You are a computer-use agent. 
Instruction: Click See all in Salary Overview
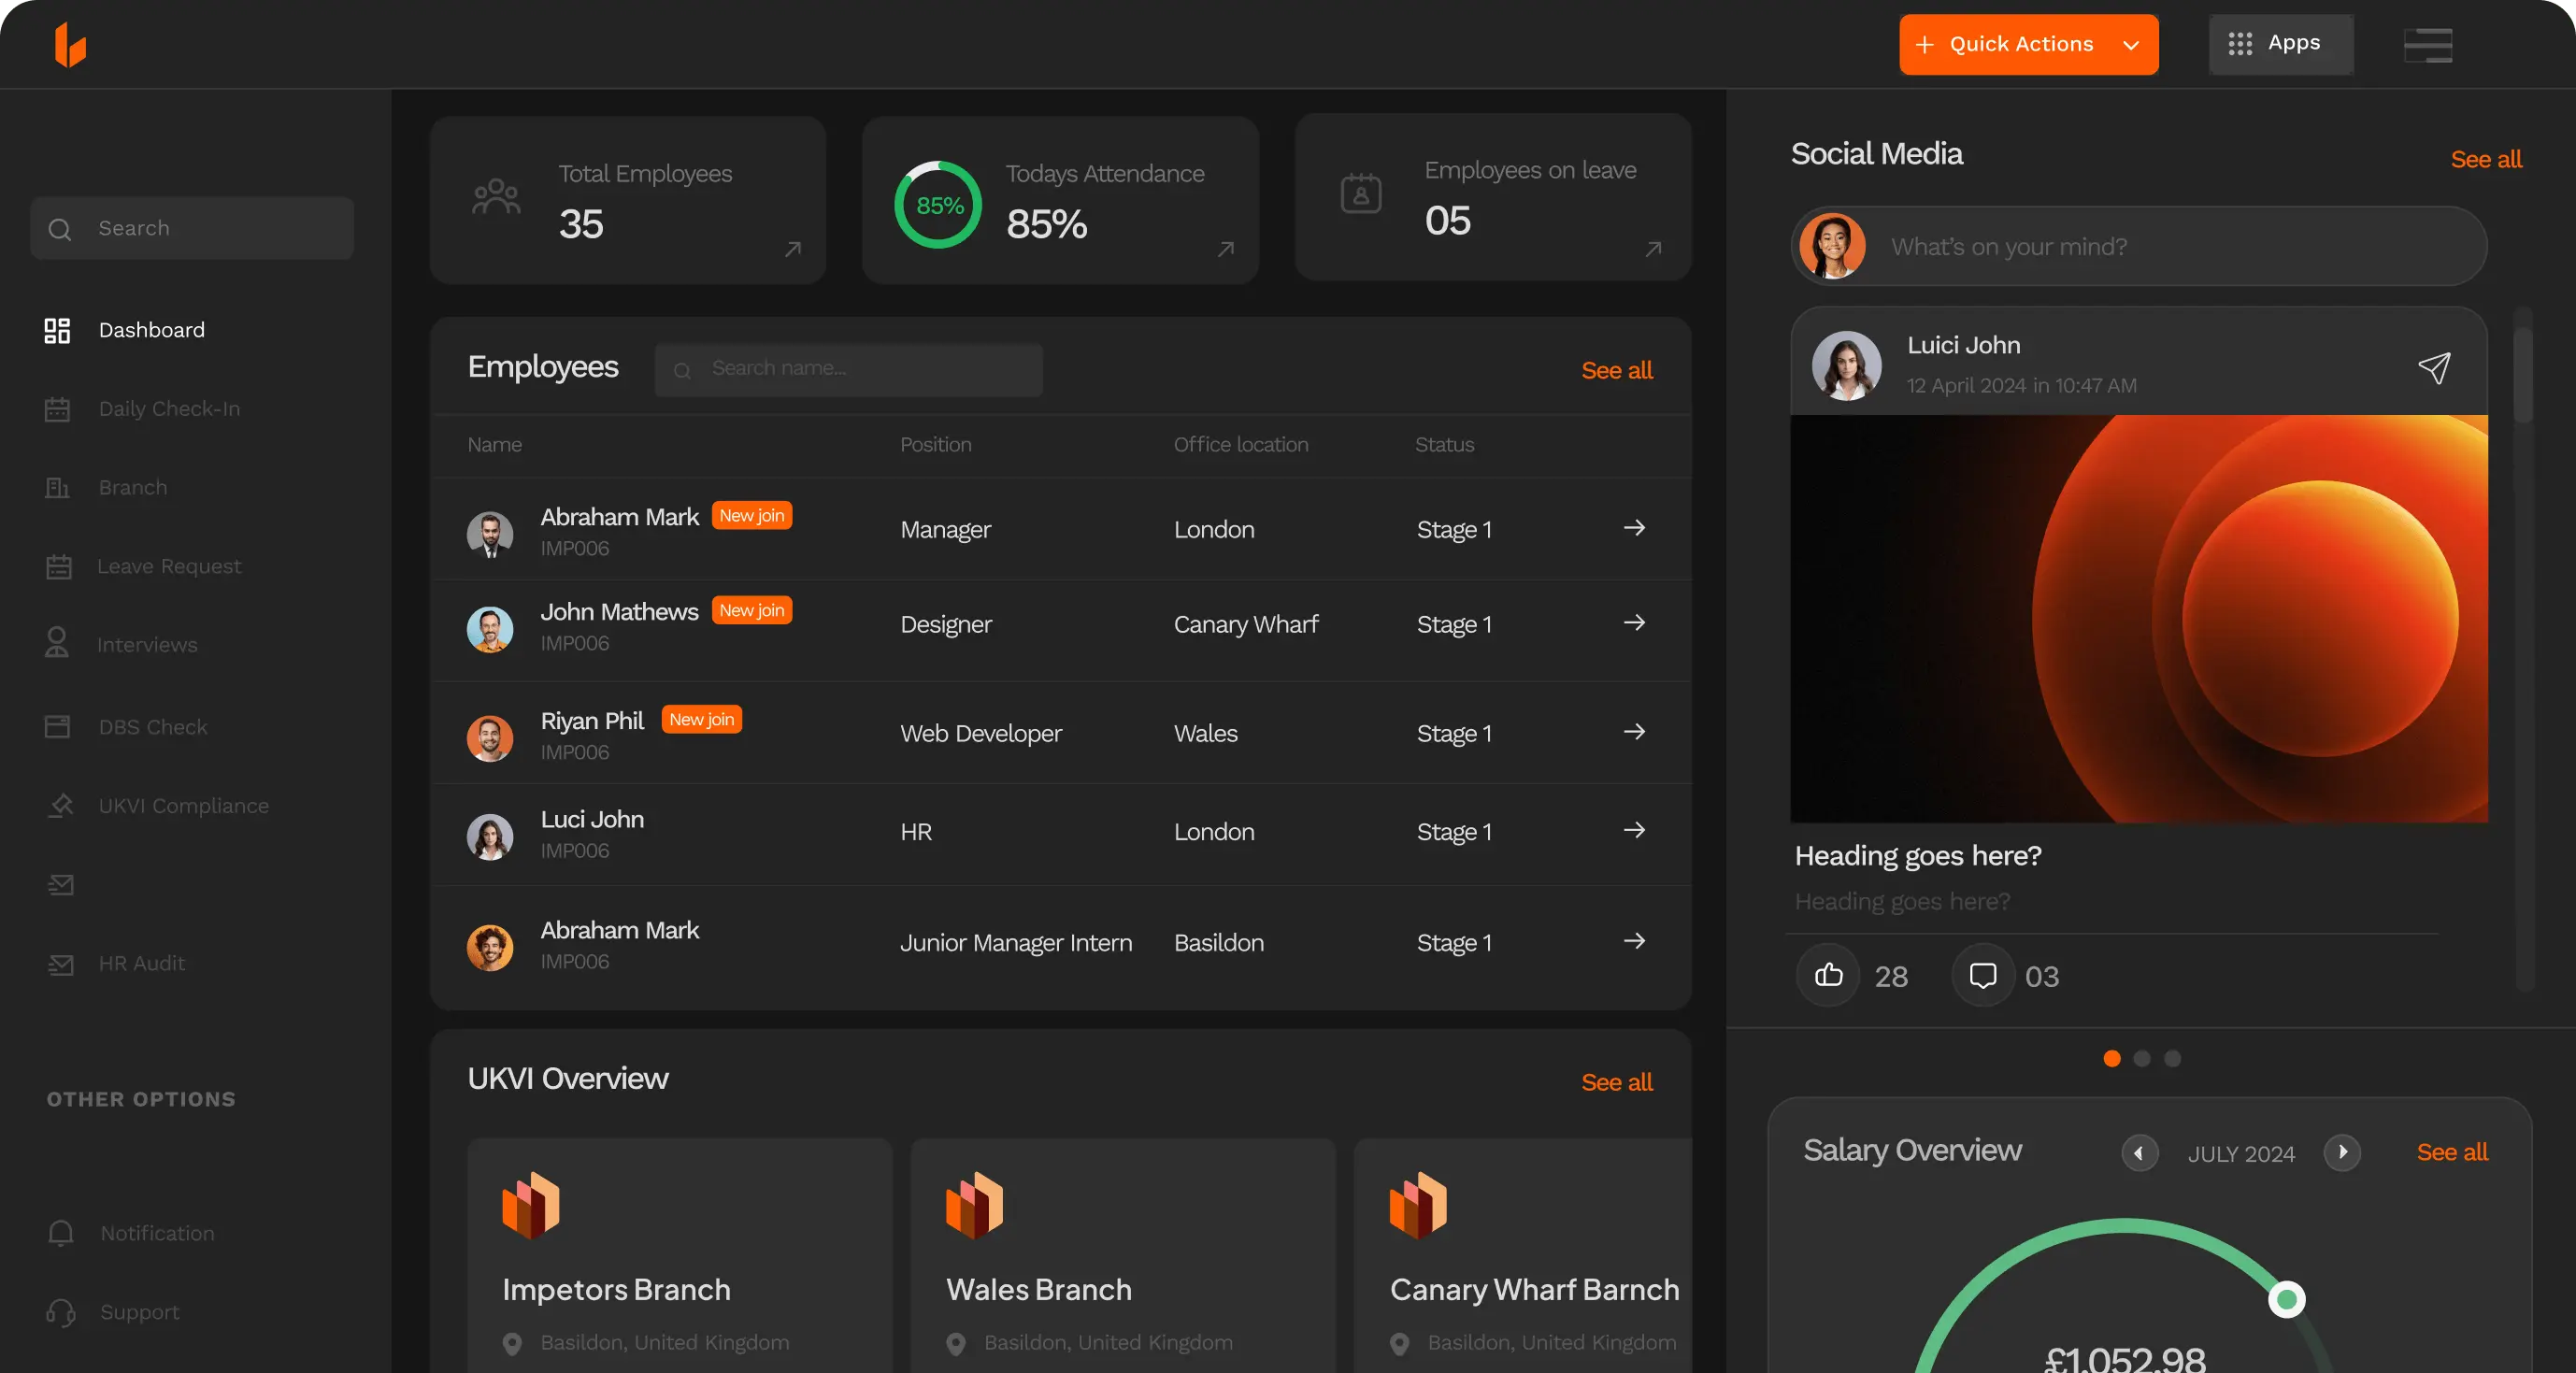point(2452,1152)
